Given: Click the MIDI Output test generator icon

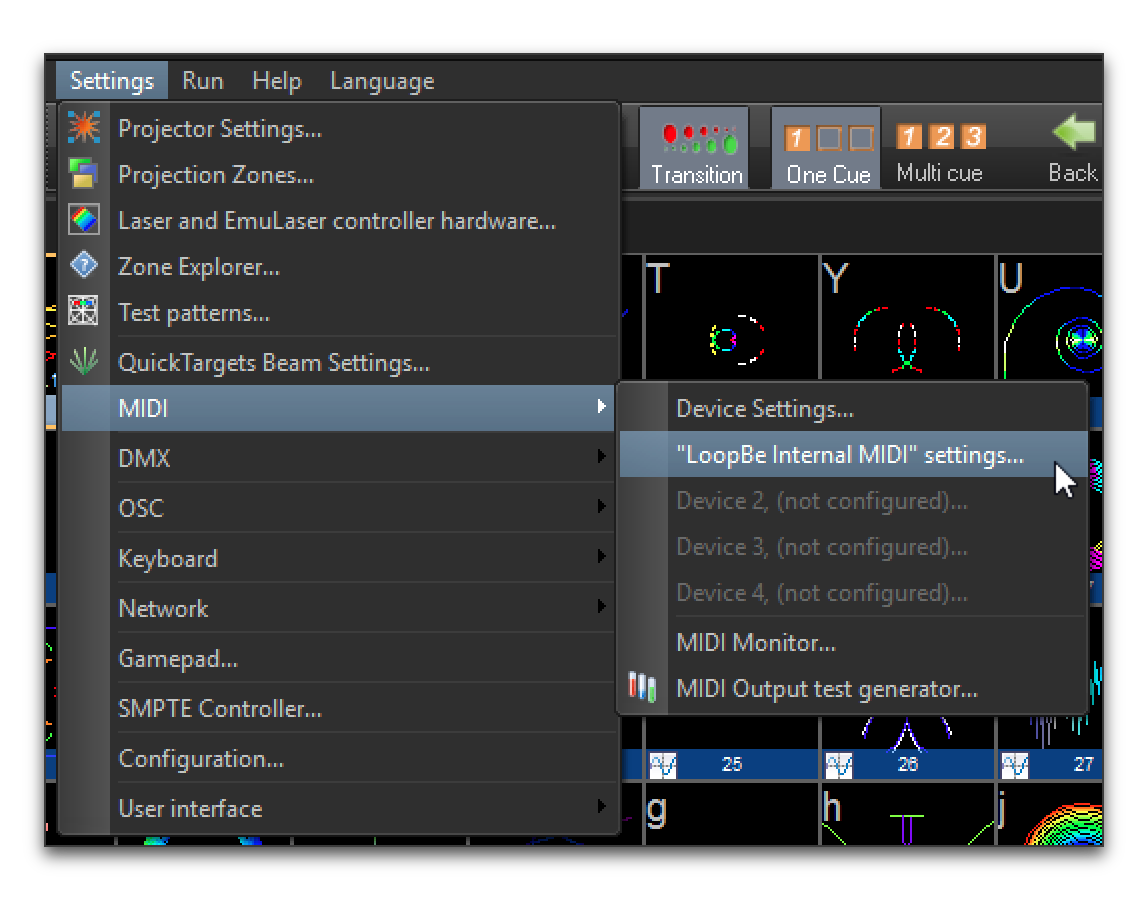Looking at the screenshot, I should (642, 687).
